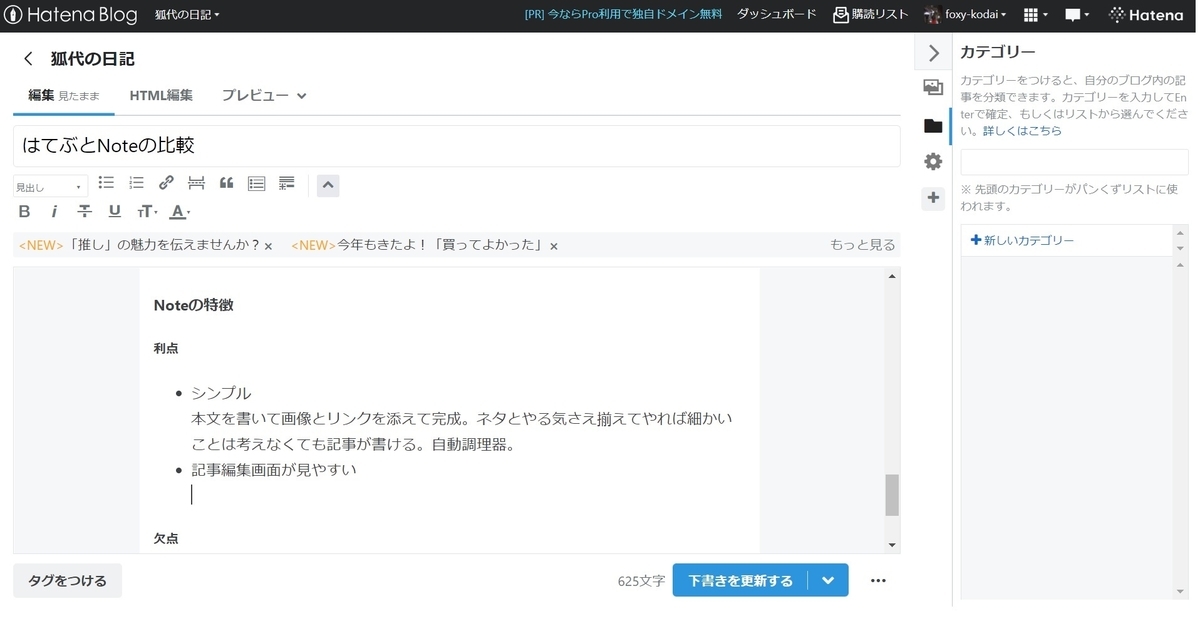Dismiss the 「推し」の魅力 topic suggestion

point(268,246)
